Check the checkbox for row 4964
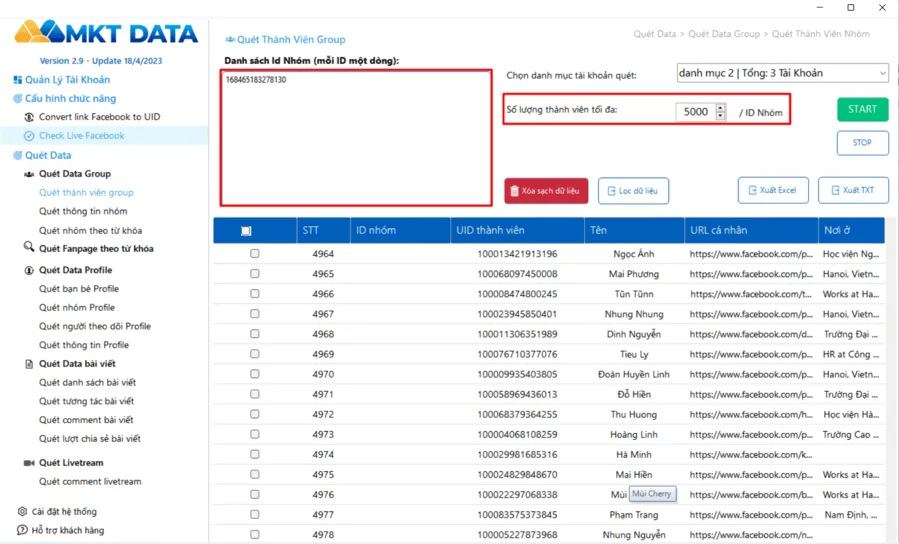Screen dimensions: 899x544 click(x=254, y=254)
